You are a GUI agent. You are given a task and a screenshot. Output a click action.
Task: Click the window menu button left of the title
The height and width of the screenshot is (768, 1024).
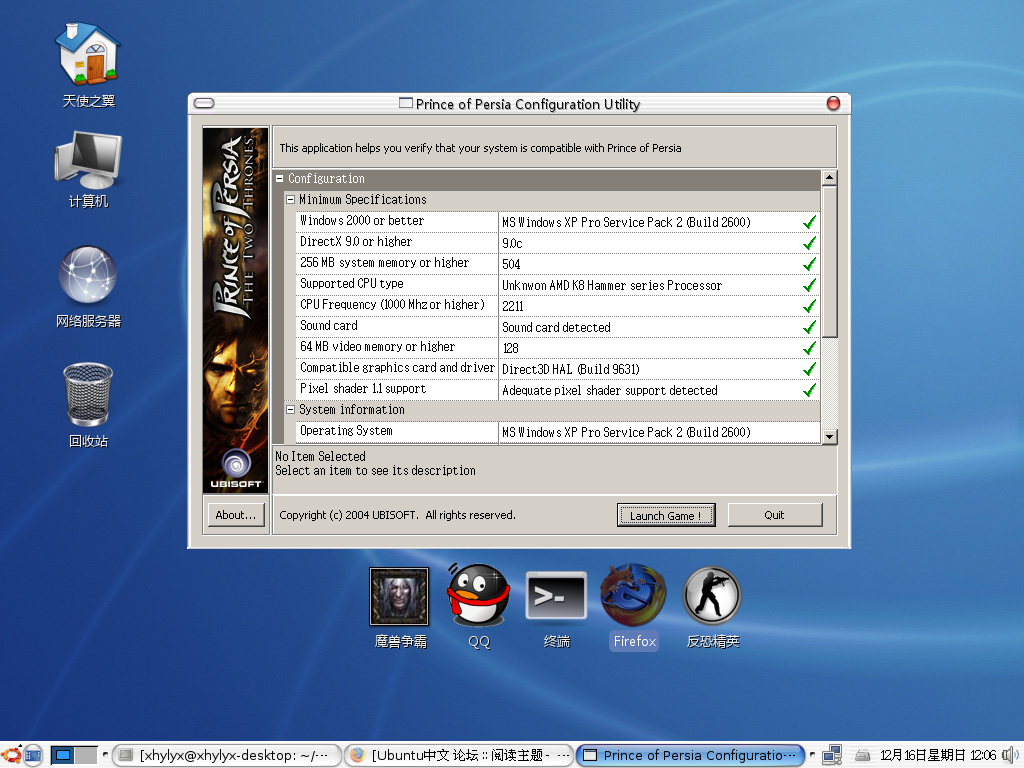point(204,103)
